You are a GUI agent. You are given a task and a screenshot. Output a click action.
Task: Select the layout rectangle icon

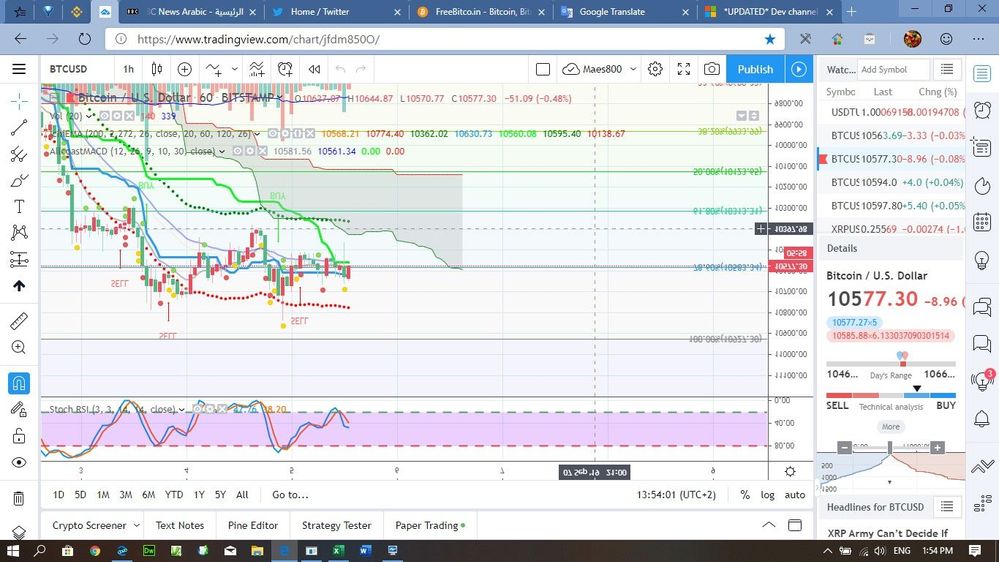tap(543, 69)
